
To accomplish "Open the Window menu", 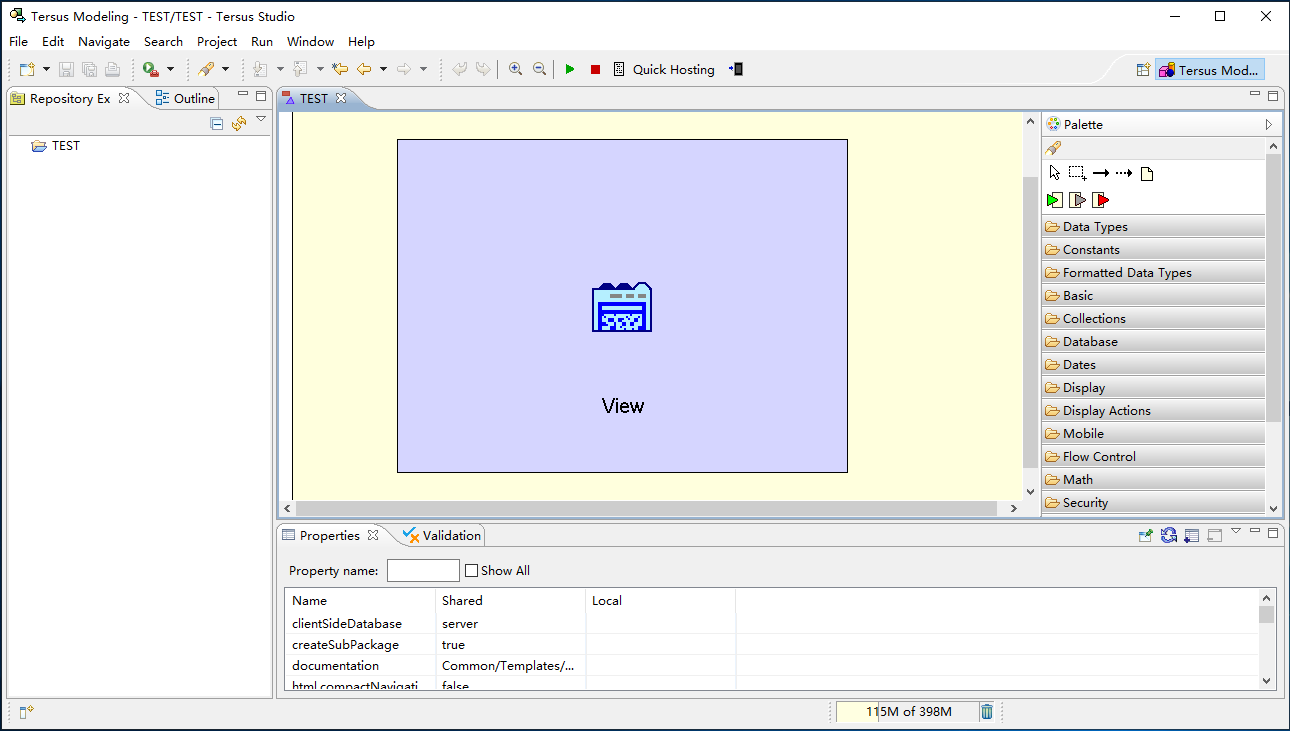I will click(310, 41).
